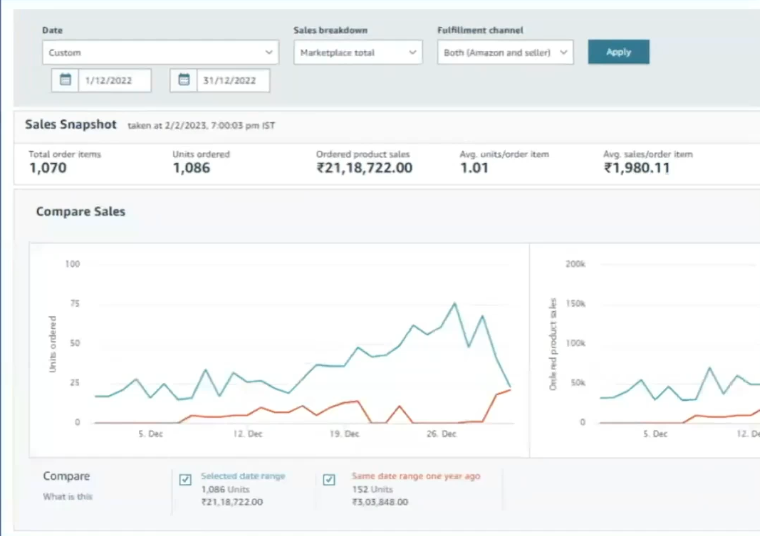
Task: Open the end date calendar icon
Action: coord(184,80)
